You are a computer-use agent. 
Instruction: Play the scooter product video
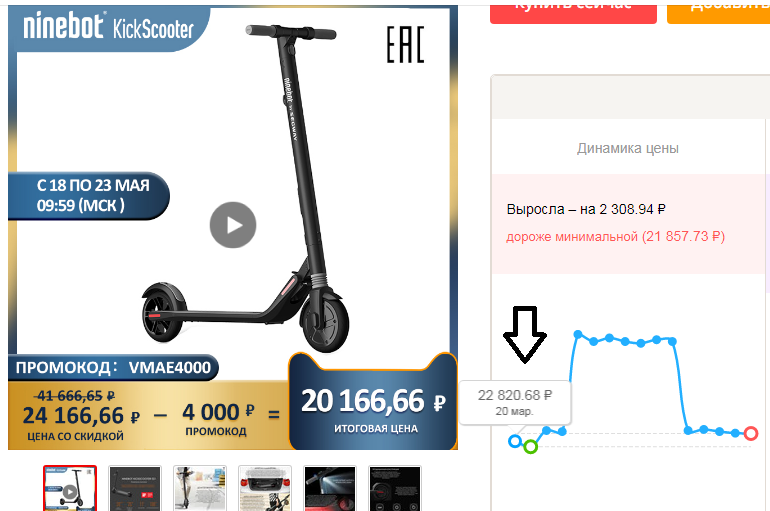click(233, 225)
